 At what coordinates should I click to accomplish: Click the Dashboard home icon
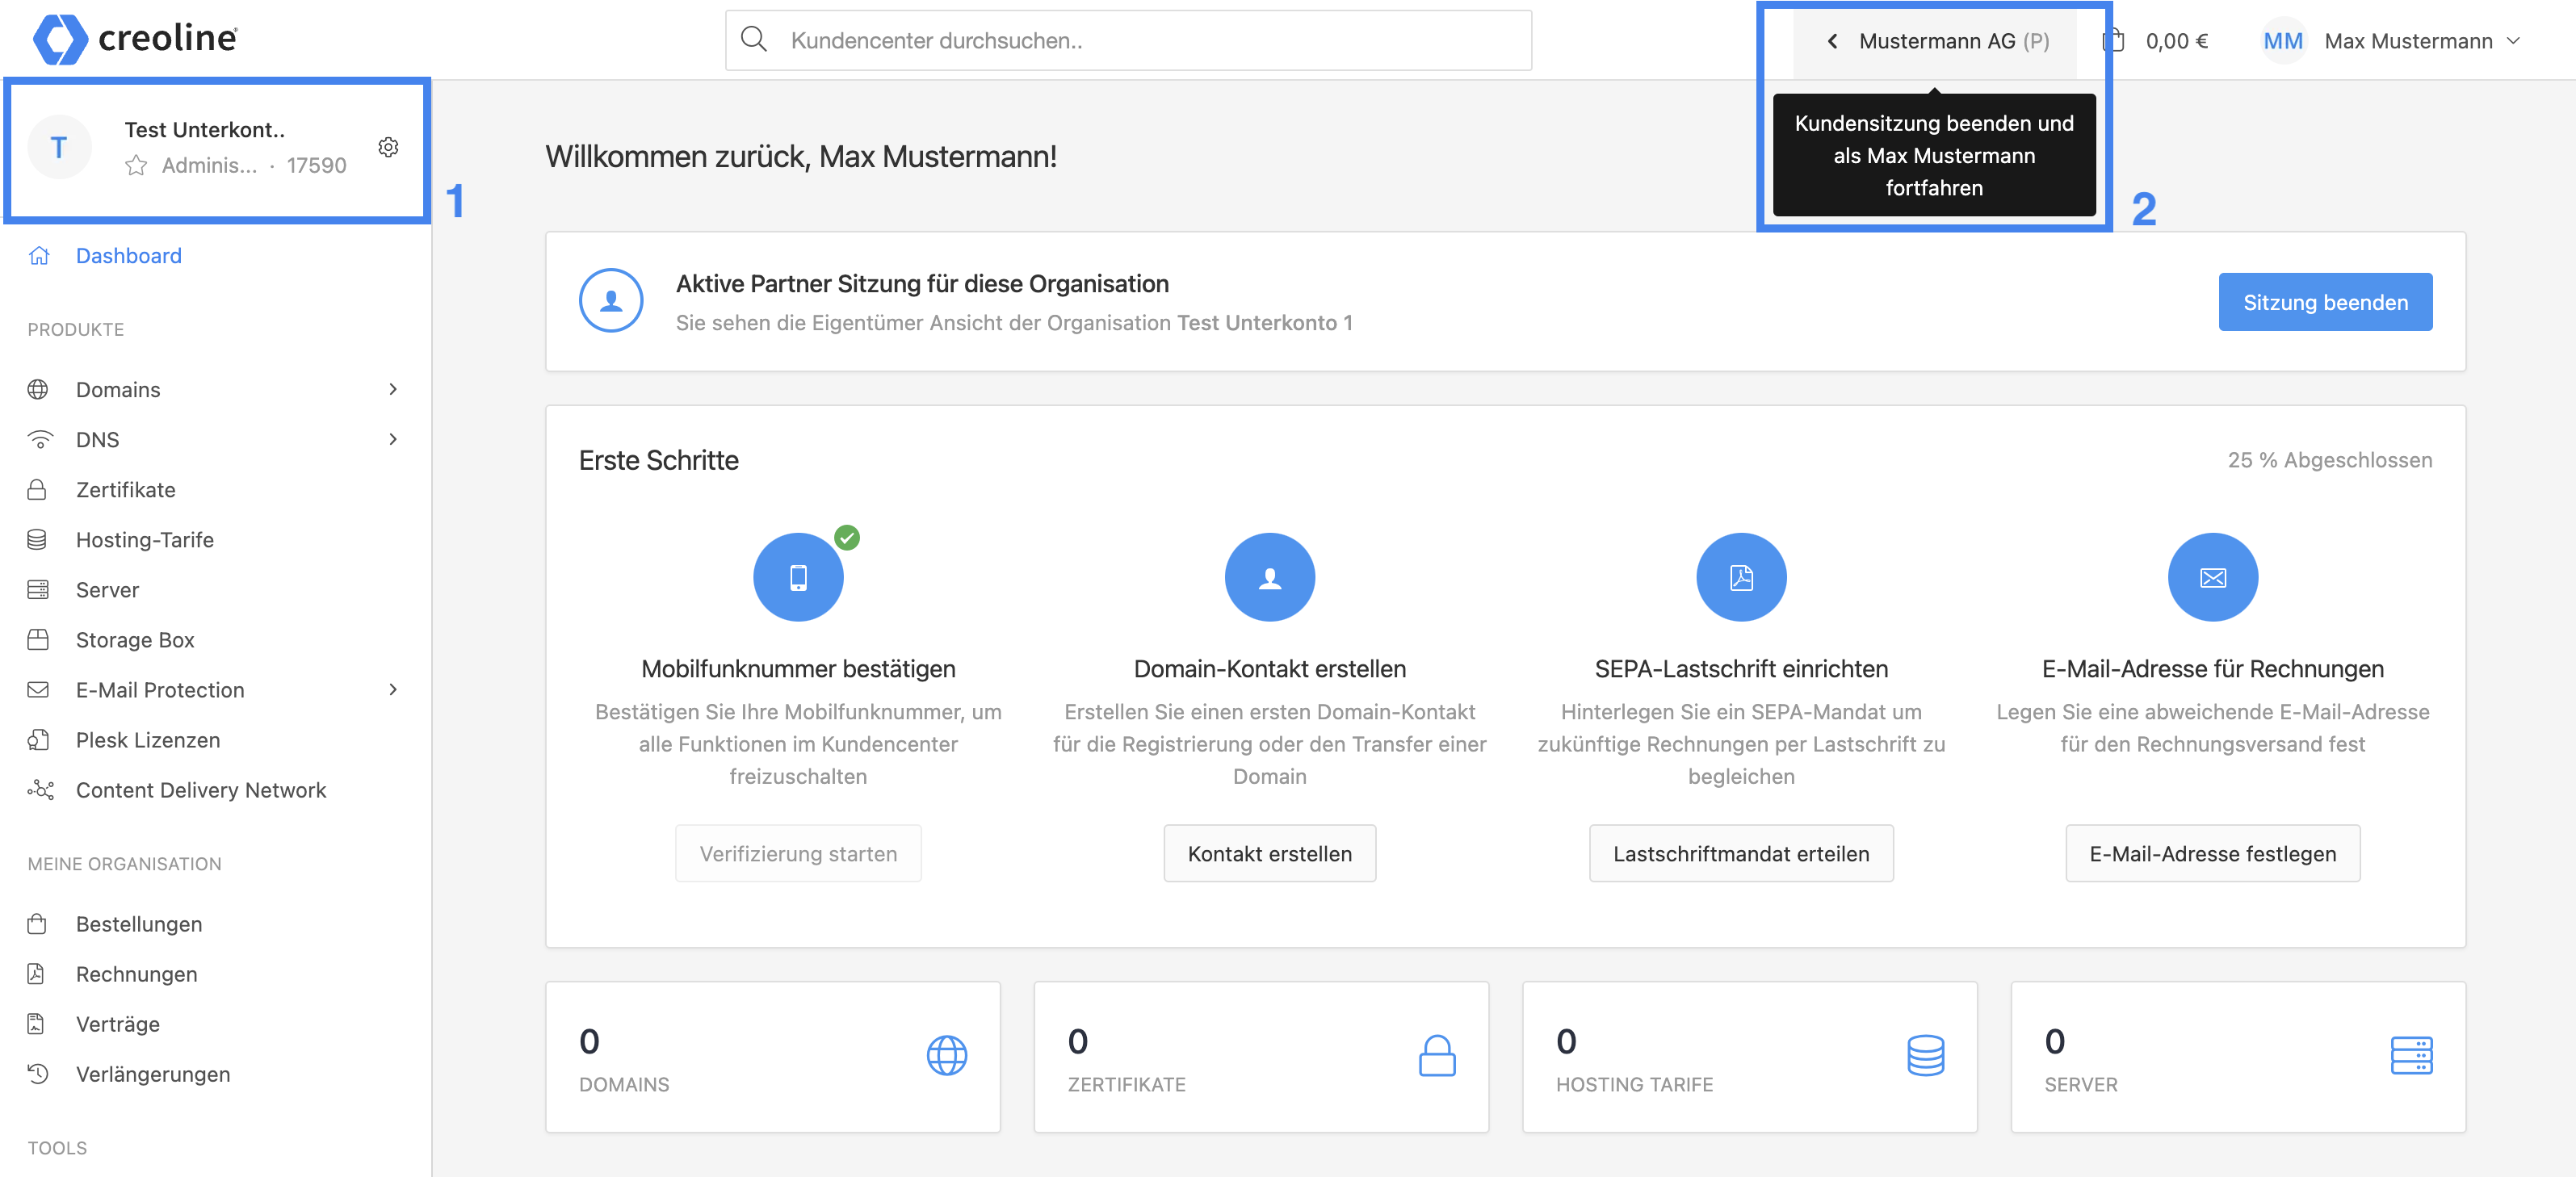39,255
